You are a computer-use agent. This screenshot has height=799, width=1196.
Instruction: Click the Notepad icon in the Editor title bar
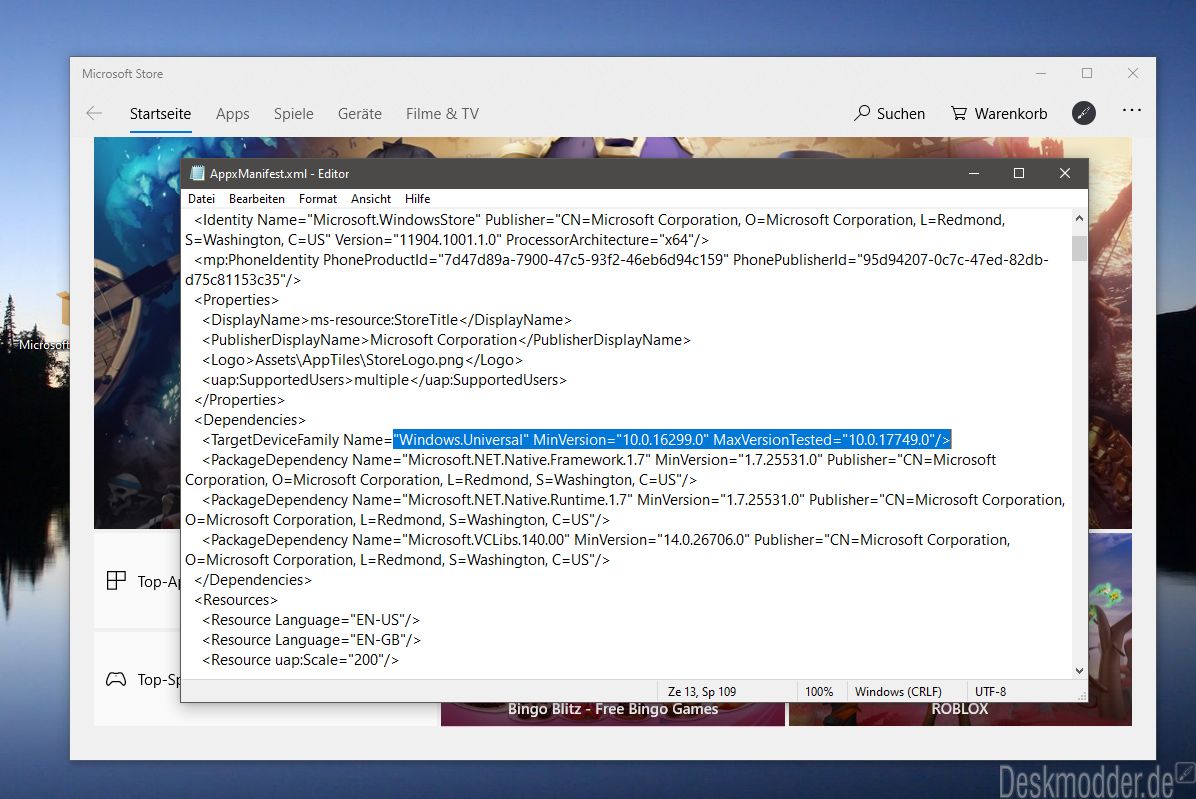[198, 173]
